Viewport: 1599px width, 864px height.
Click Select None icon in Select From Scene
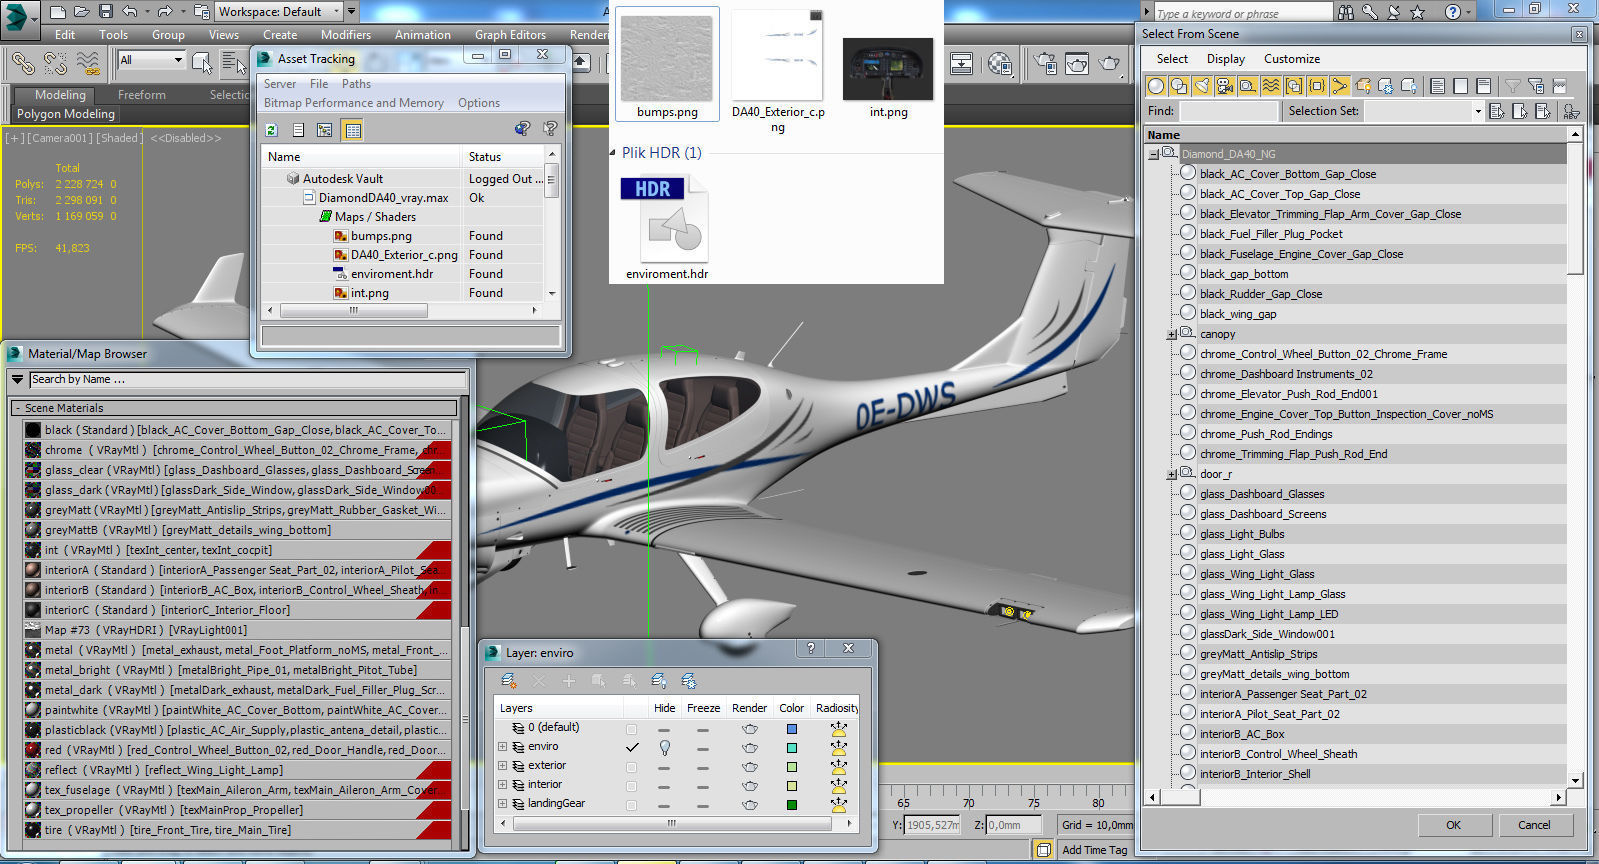(x=1461, y=86)
